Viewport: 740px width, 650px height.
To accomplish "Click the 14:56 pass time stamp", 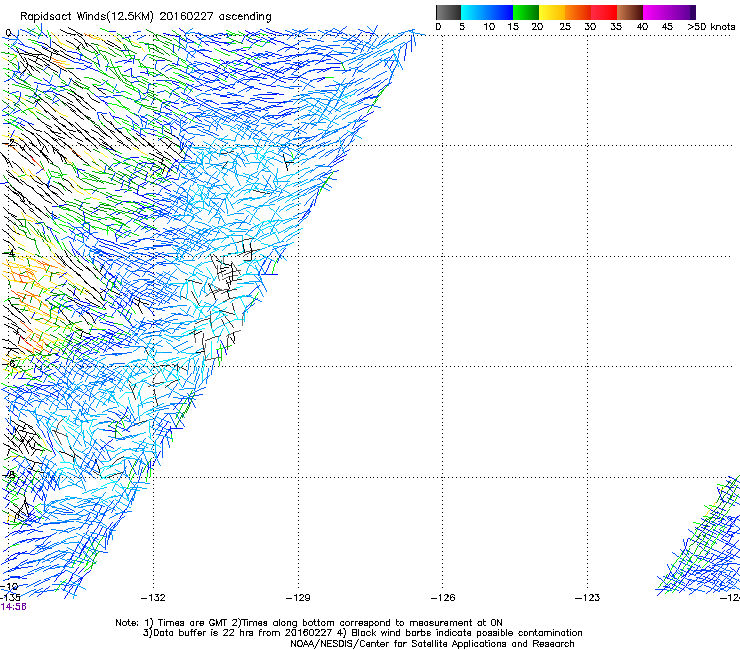I will coord(13,607).
